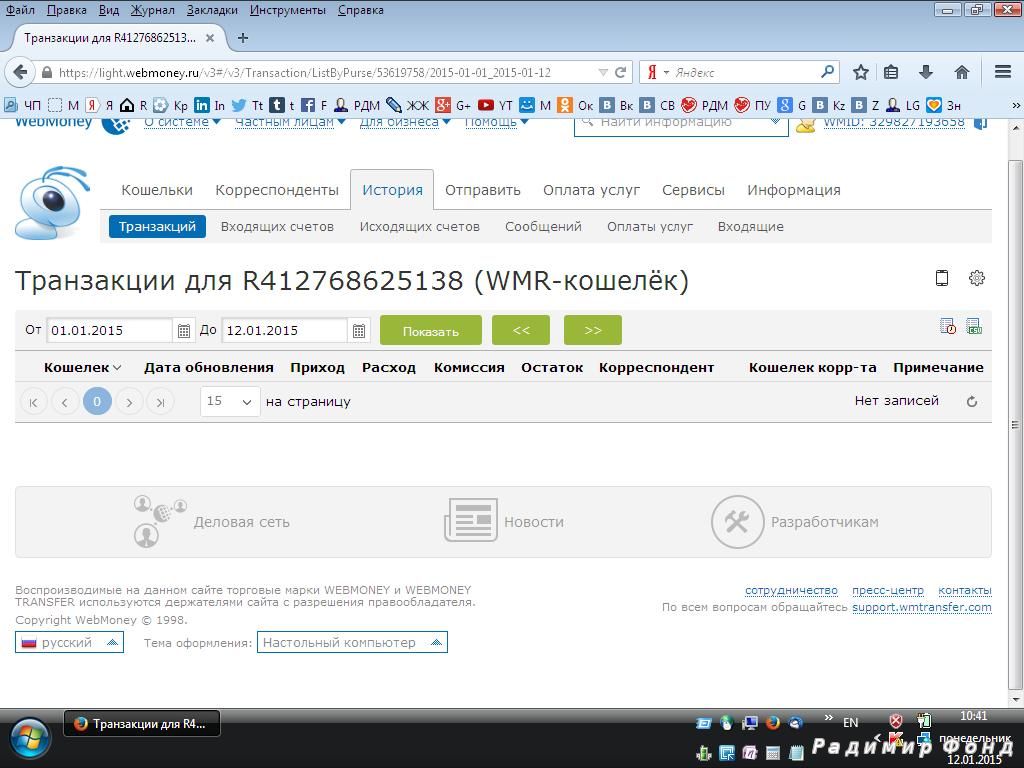
Task: Open the 'До' date calendar picker
Action: [359, 330]
